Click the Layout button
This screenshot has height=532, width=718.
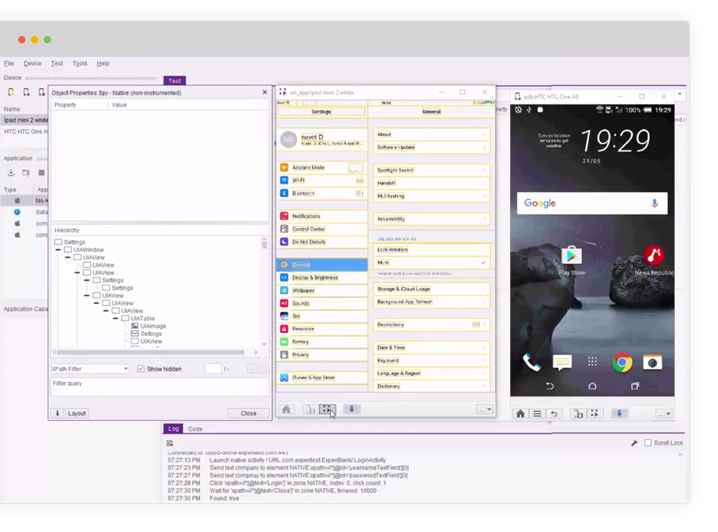click(x=77, y=413)
